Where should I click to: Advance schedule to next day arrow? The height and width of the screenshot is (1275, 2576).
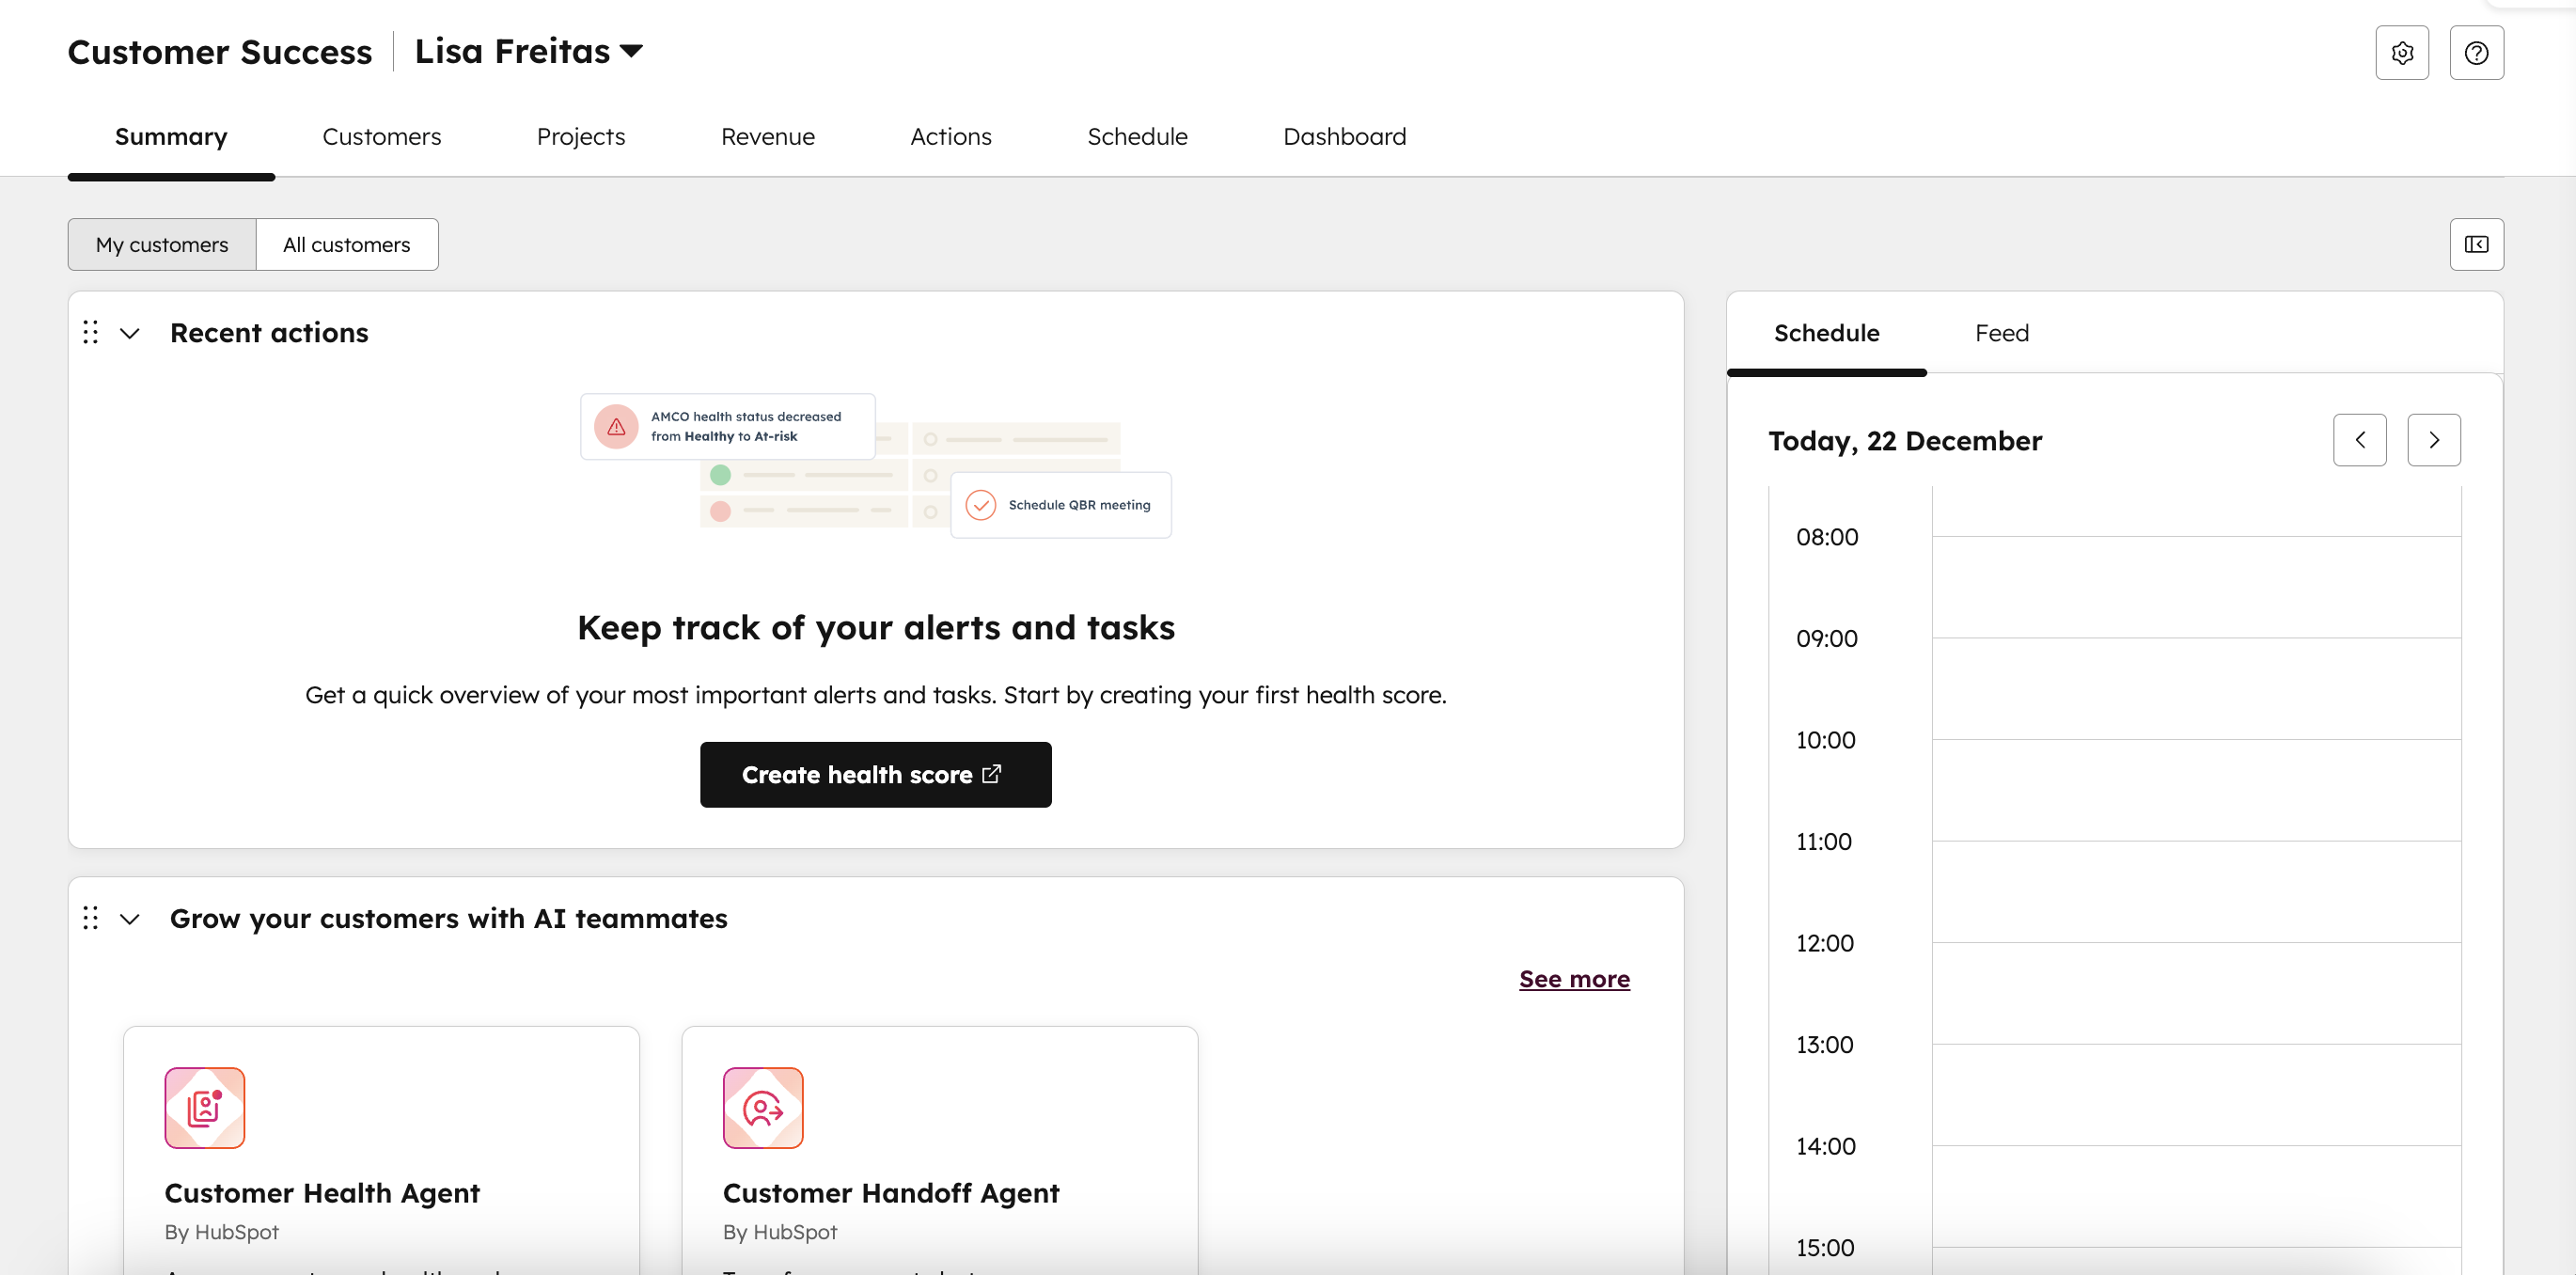point(2435,439)
